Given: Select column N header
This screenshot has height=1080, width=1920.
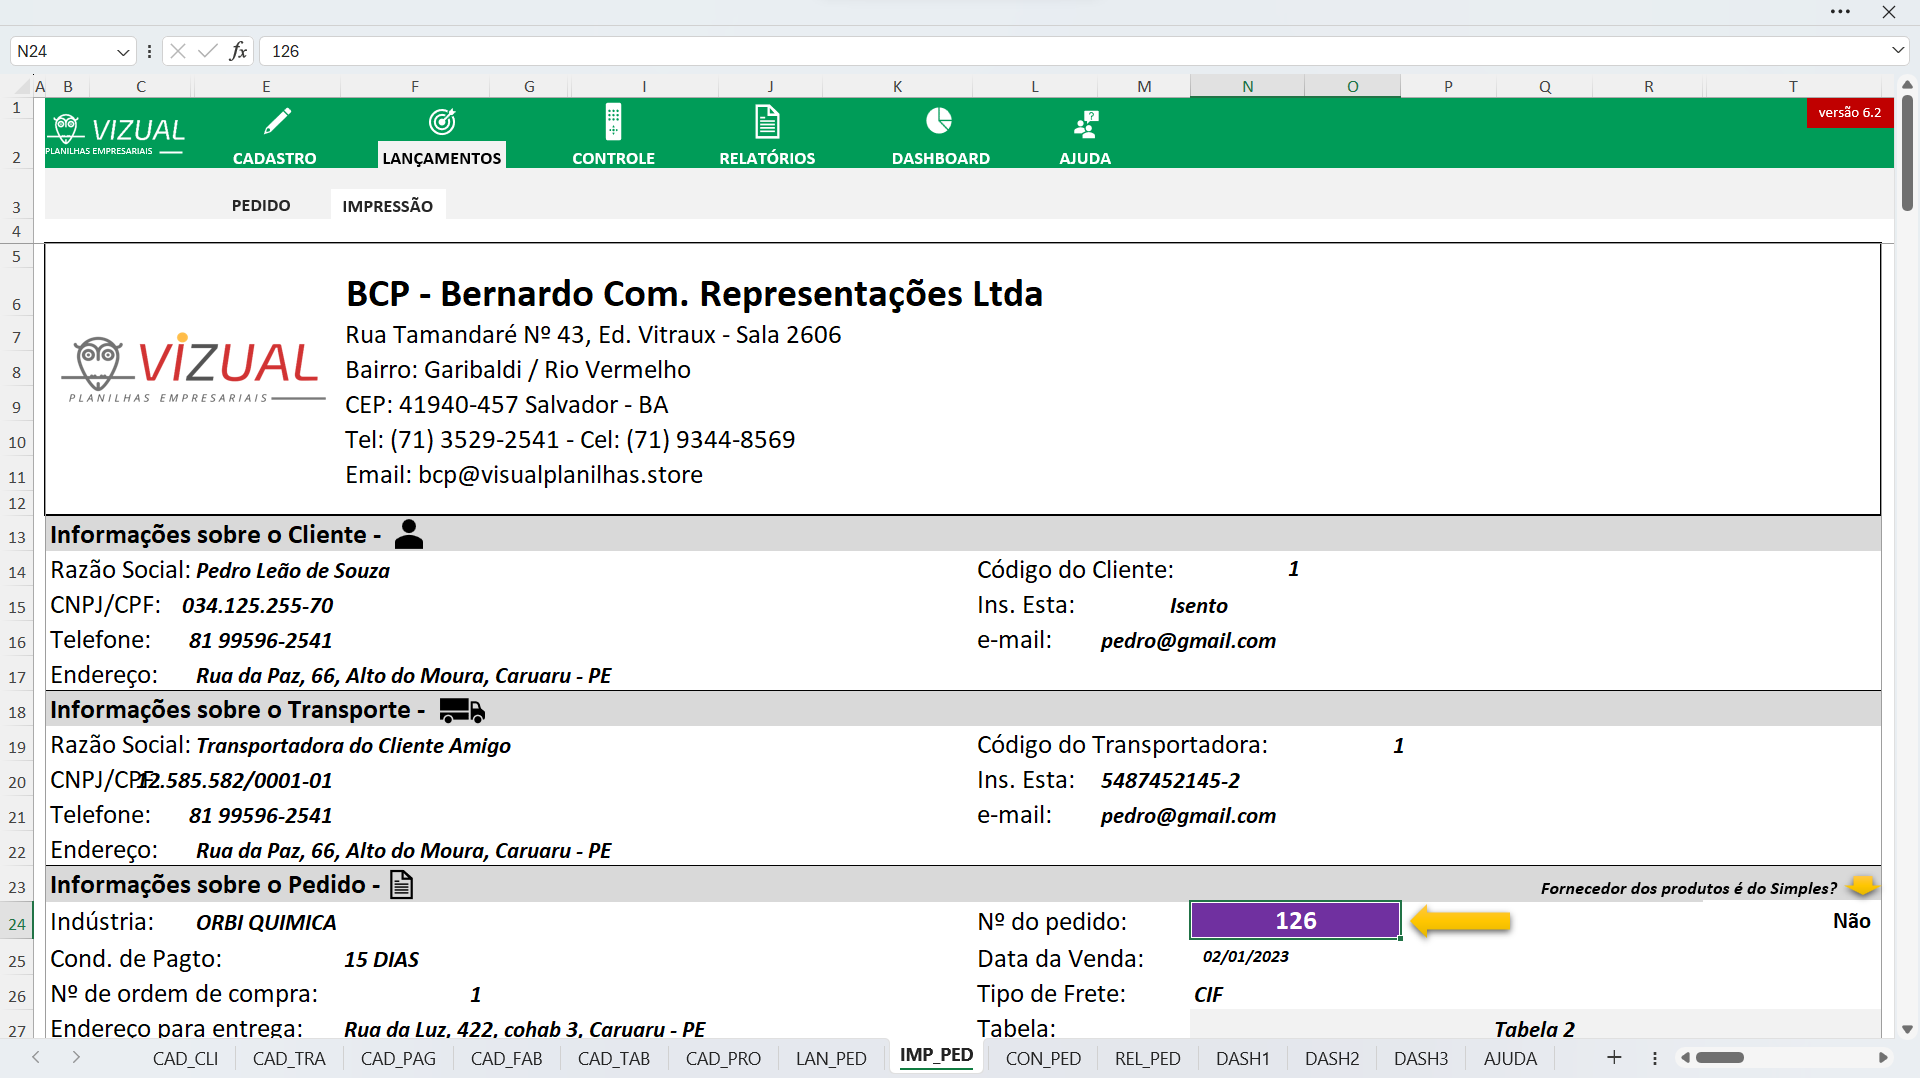Looking at the screenshot, I should (1247, 87).
